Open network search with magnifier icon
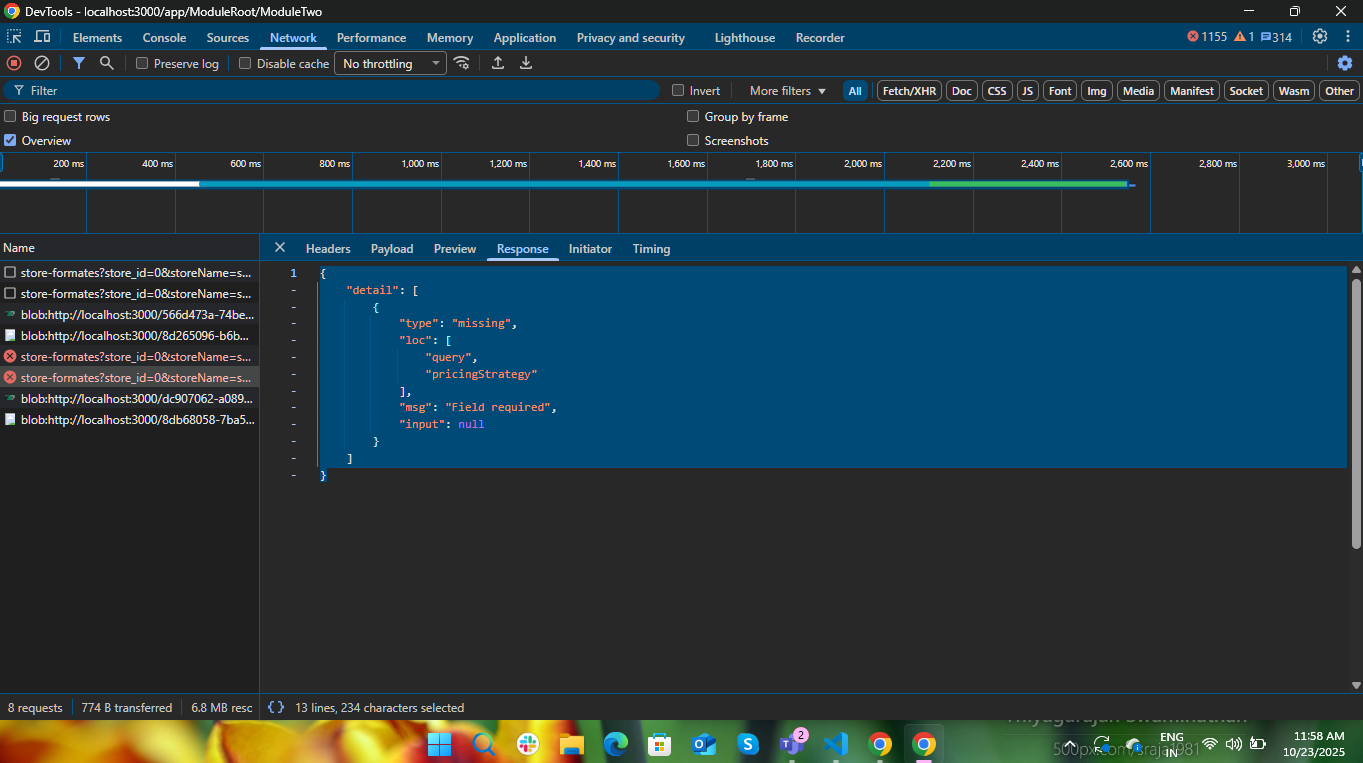 click(107, 63)
